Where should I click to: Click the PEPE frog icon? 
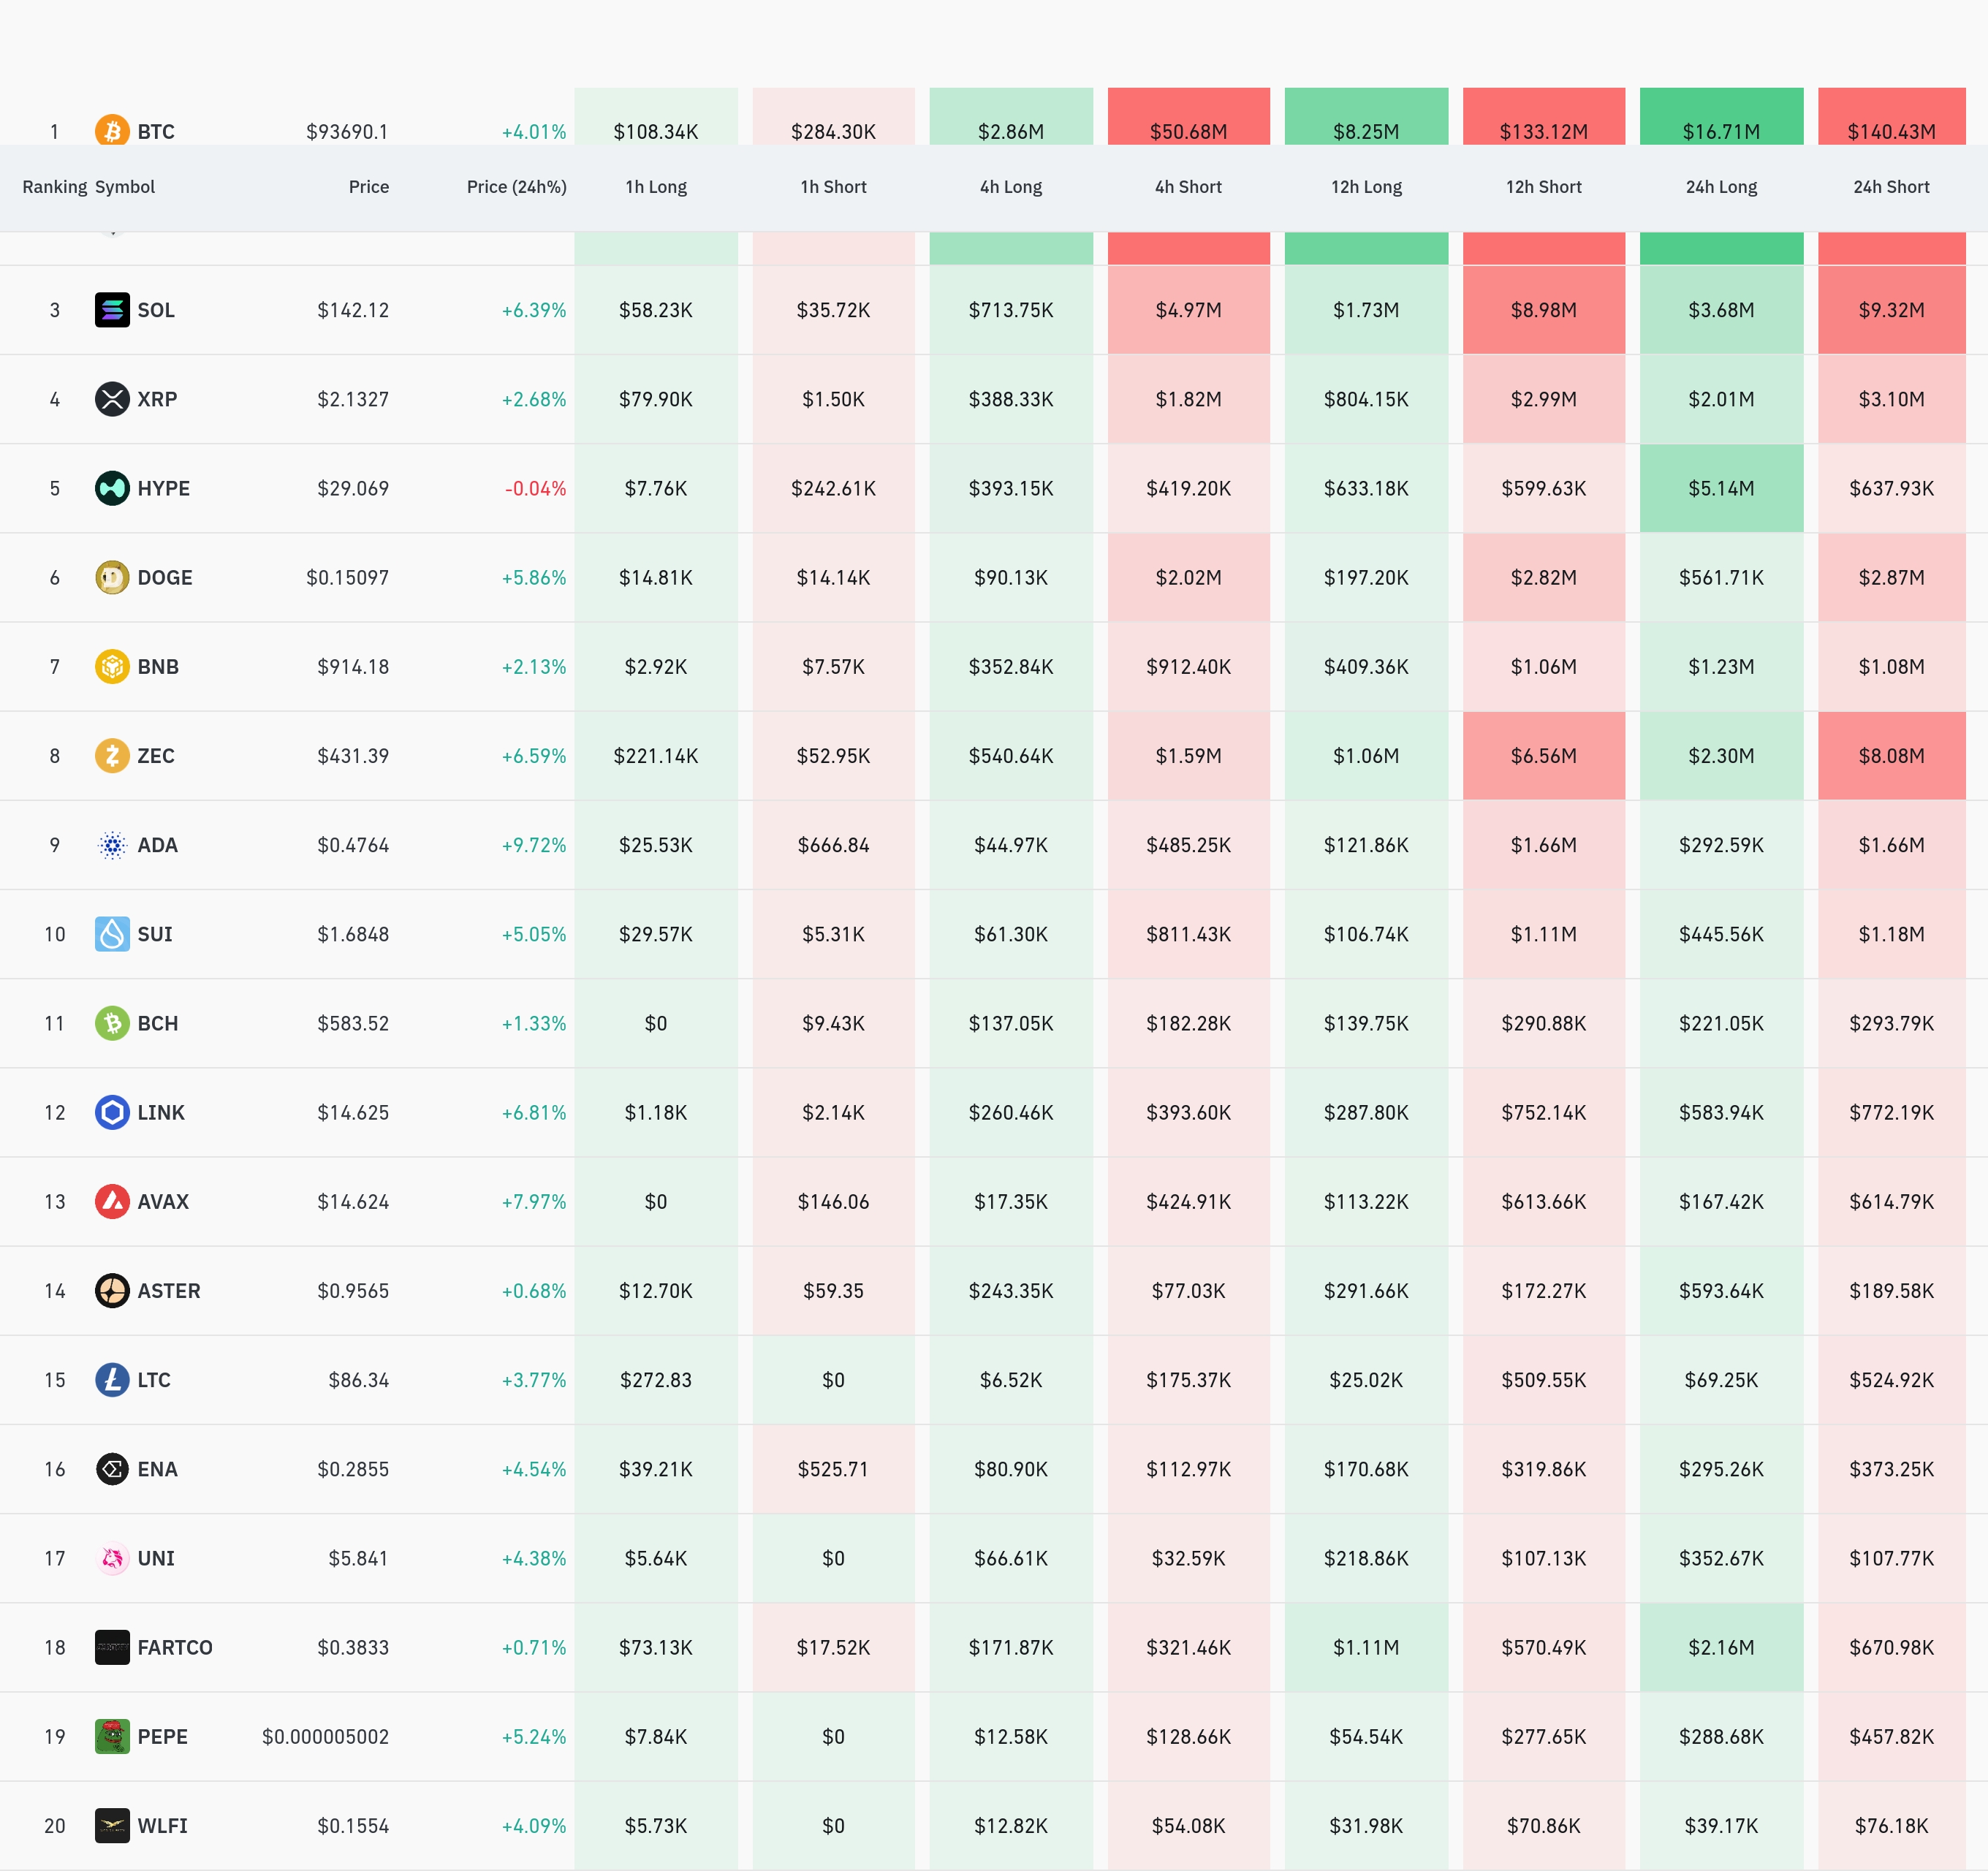[112, 1736]
